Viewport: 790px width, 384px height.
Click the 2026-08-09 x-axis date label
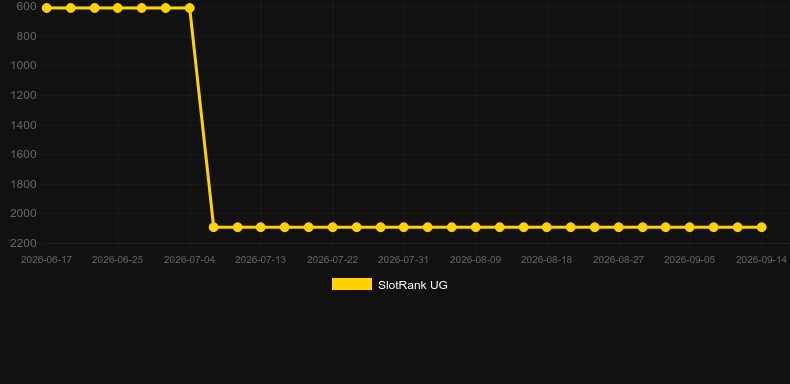[475, 260]
